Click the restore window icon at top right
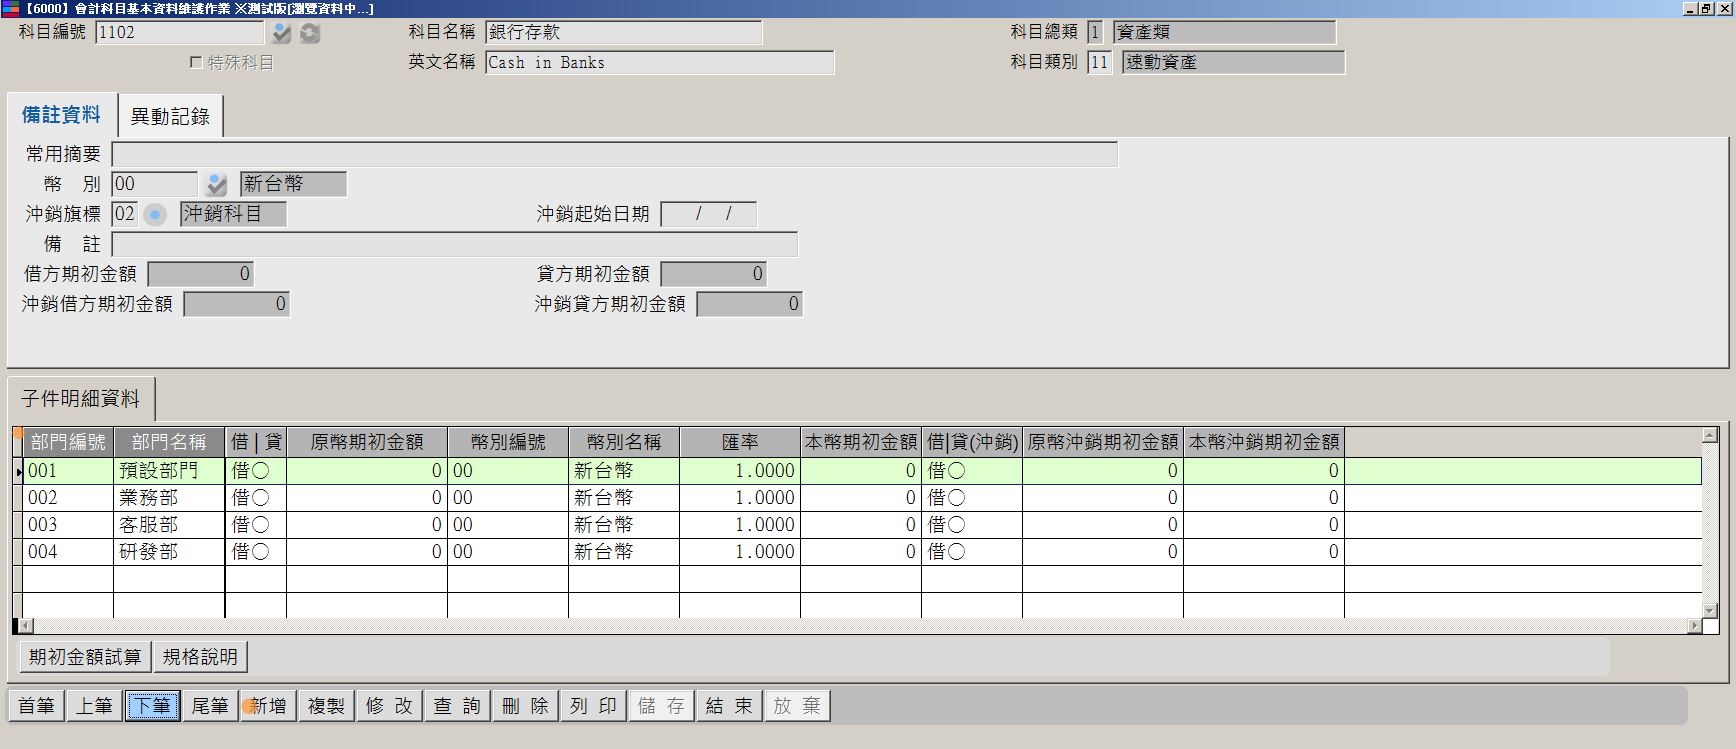Viewport: 1736px width, 749px height. (1706, 8)
